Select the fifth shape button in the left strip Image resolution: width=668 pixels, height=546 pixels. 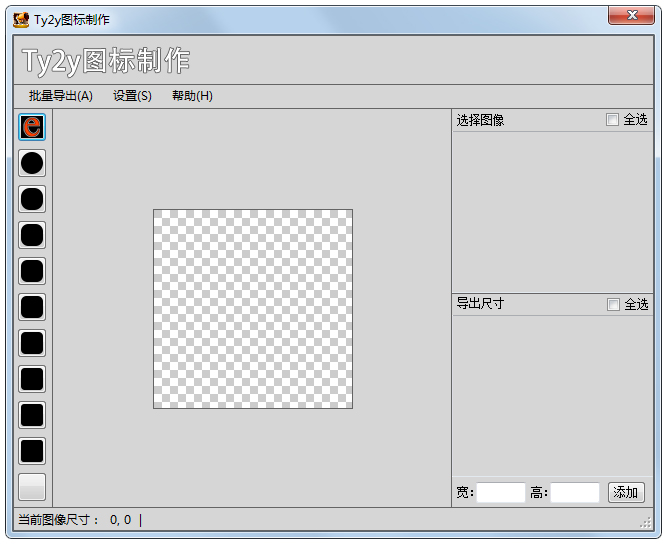coord(32,271)
